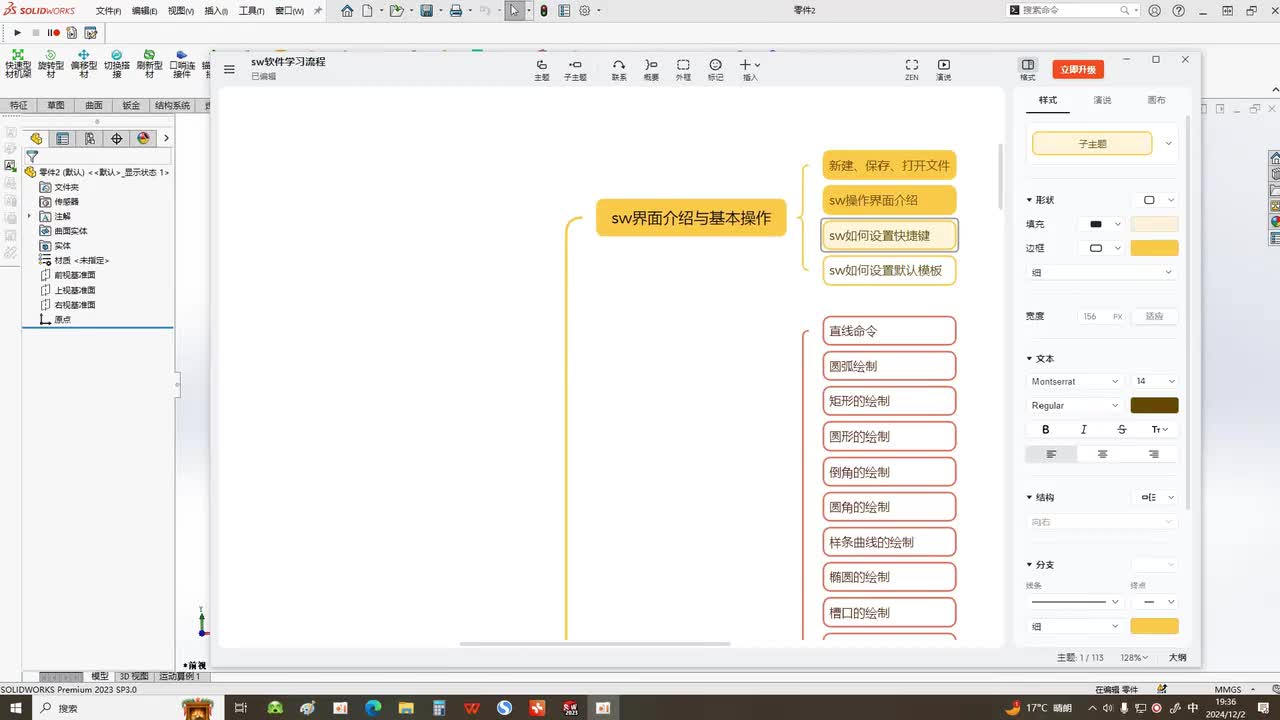Open the 标记 markers tool
The height and width of the screenshot is (720, 1280).
(x=715, y=69)
